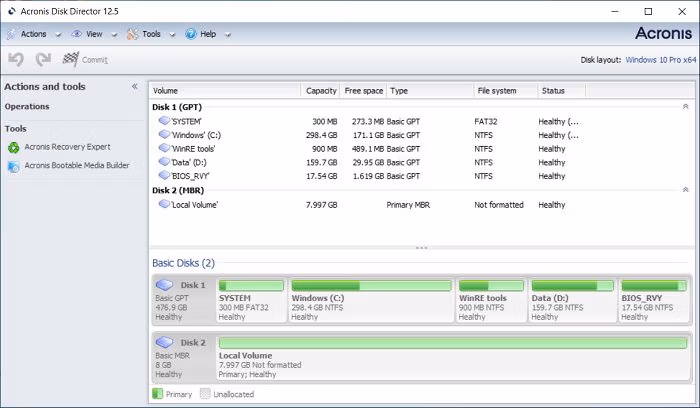The width and height of the screenshot is (700, 408).
Task: Open the Actions menu
Action: pos(33,34)
